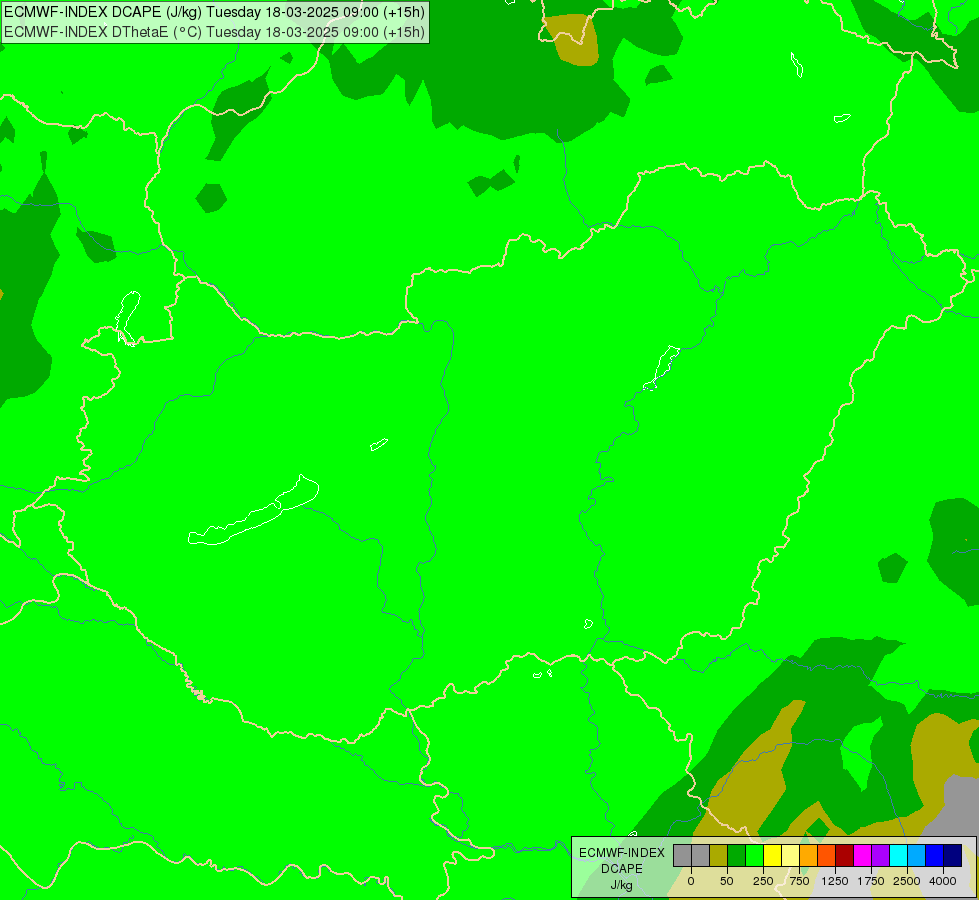Select the pure yellow legend swatch
This screenshot has width=979, height=900.
[772, 856]
